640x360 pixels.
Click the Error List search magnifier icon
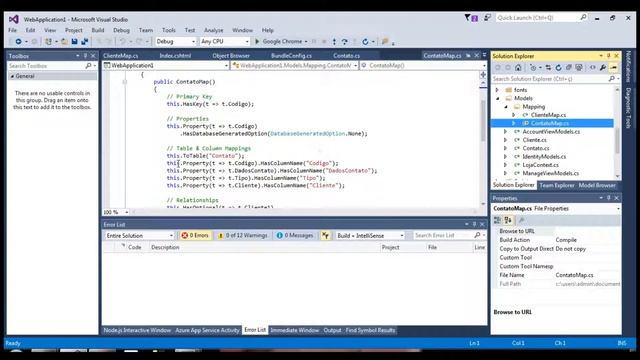[477, 236]
